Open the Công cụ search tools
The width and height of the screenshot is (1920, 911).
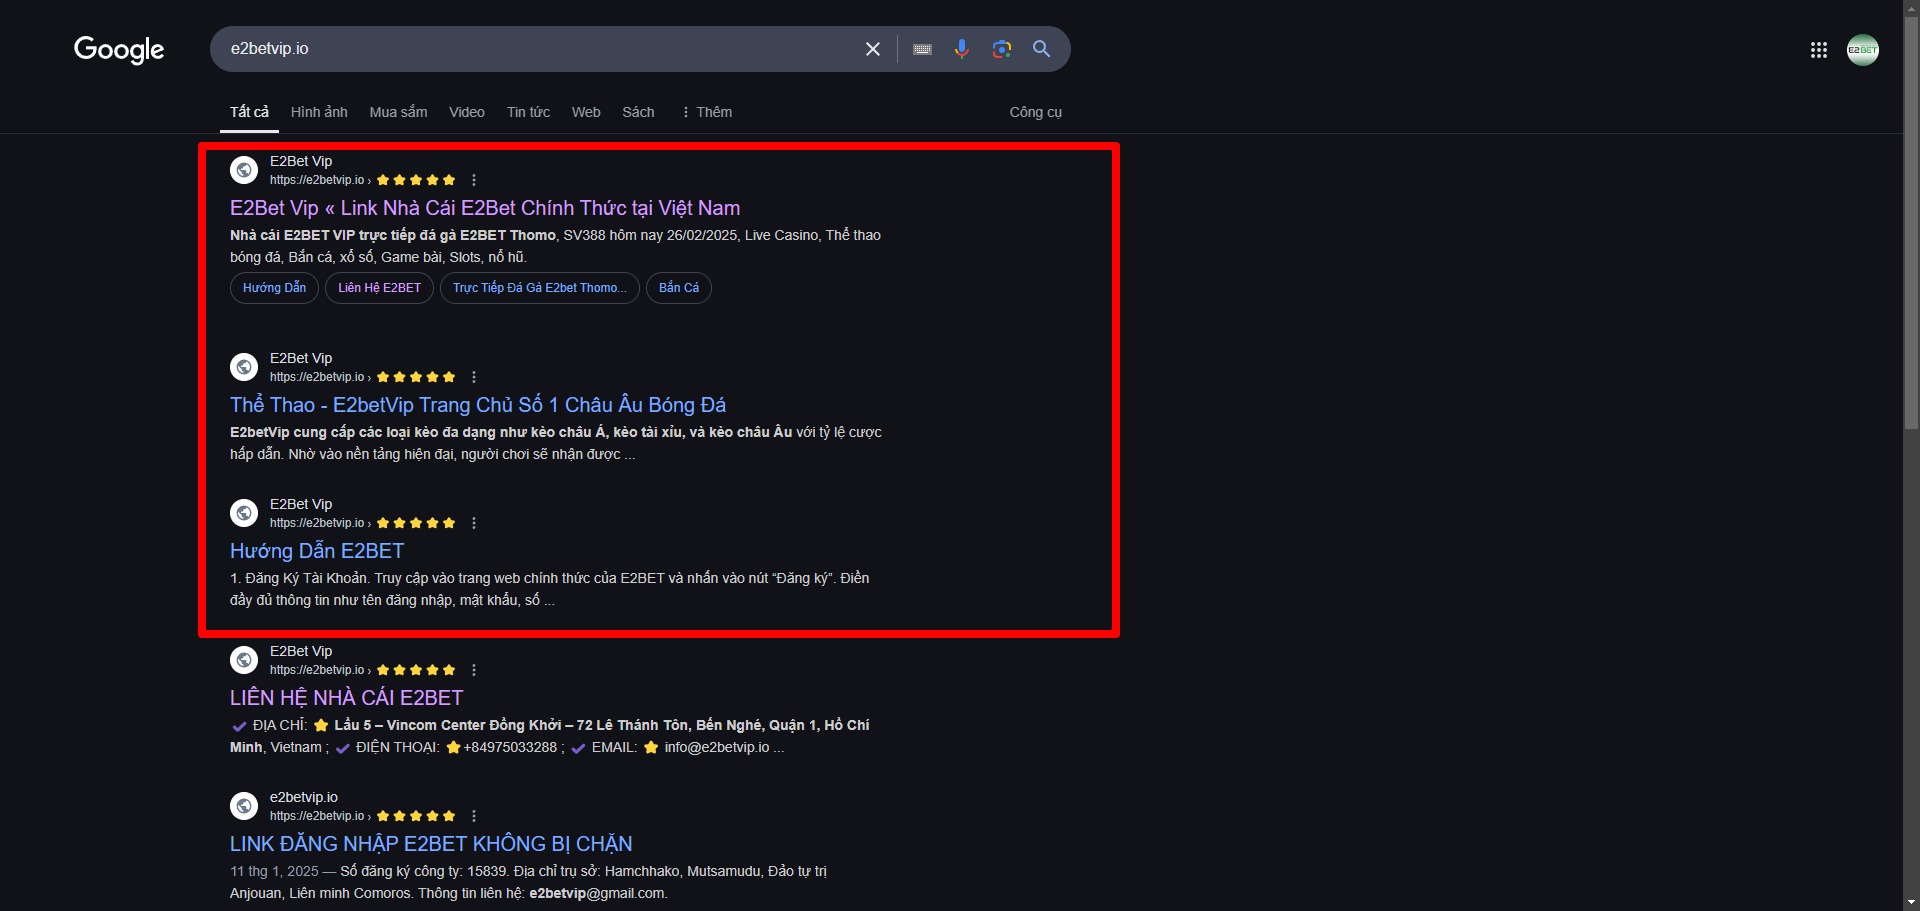[1035, 112]
